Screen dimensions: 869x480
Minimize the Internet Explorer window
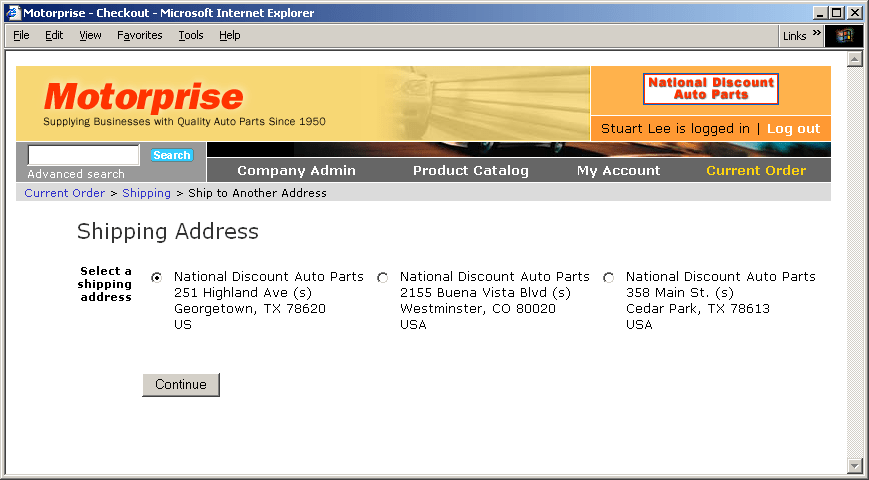821,13
